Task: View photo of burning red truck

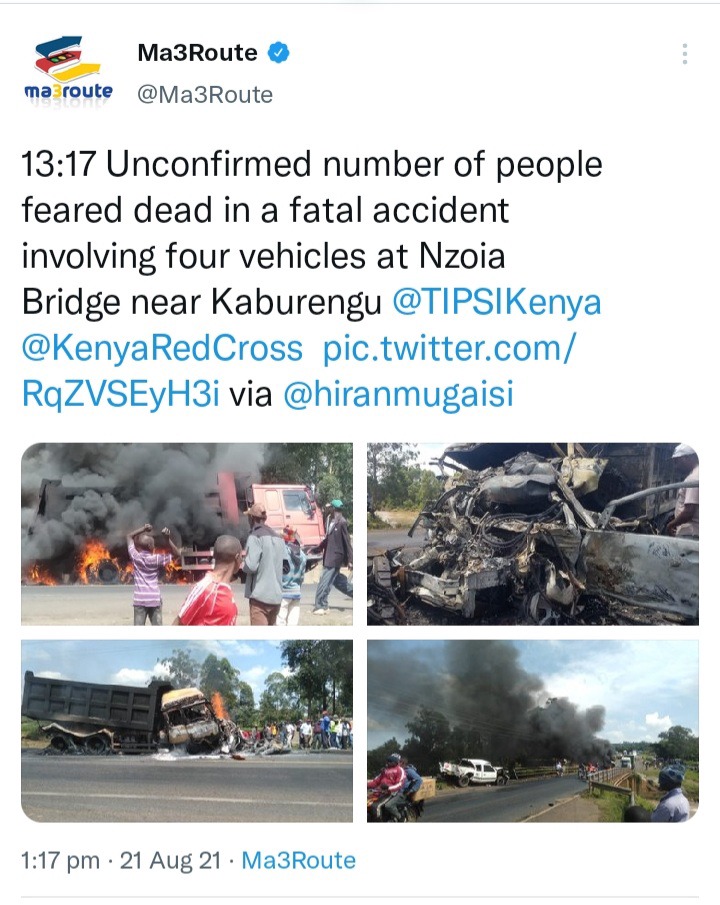Action: [x=187, y=534]
